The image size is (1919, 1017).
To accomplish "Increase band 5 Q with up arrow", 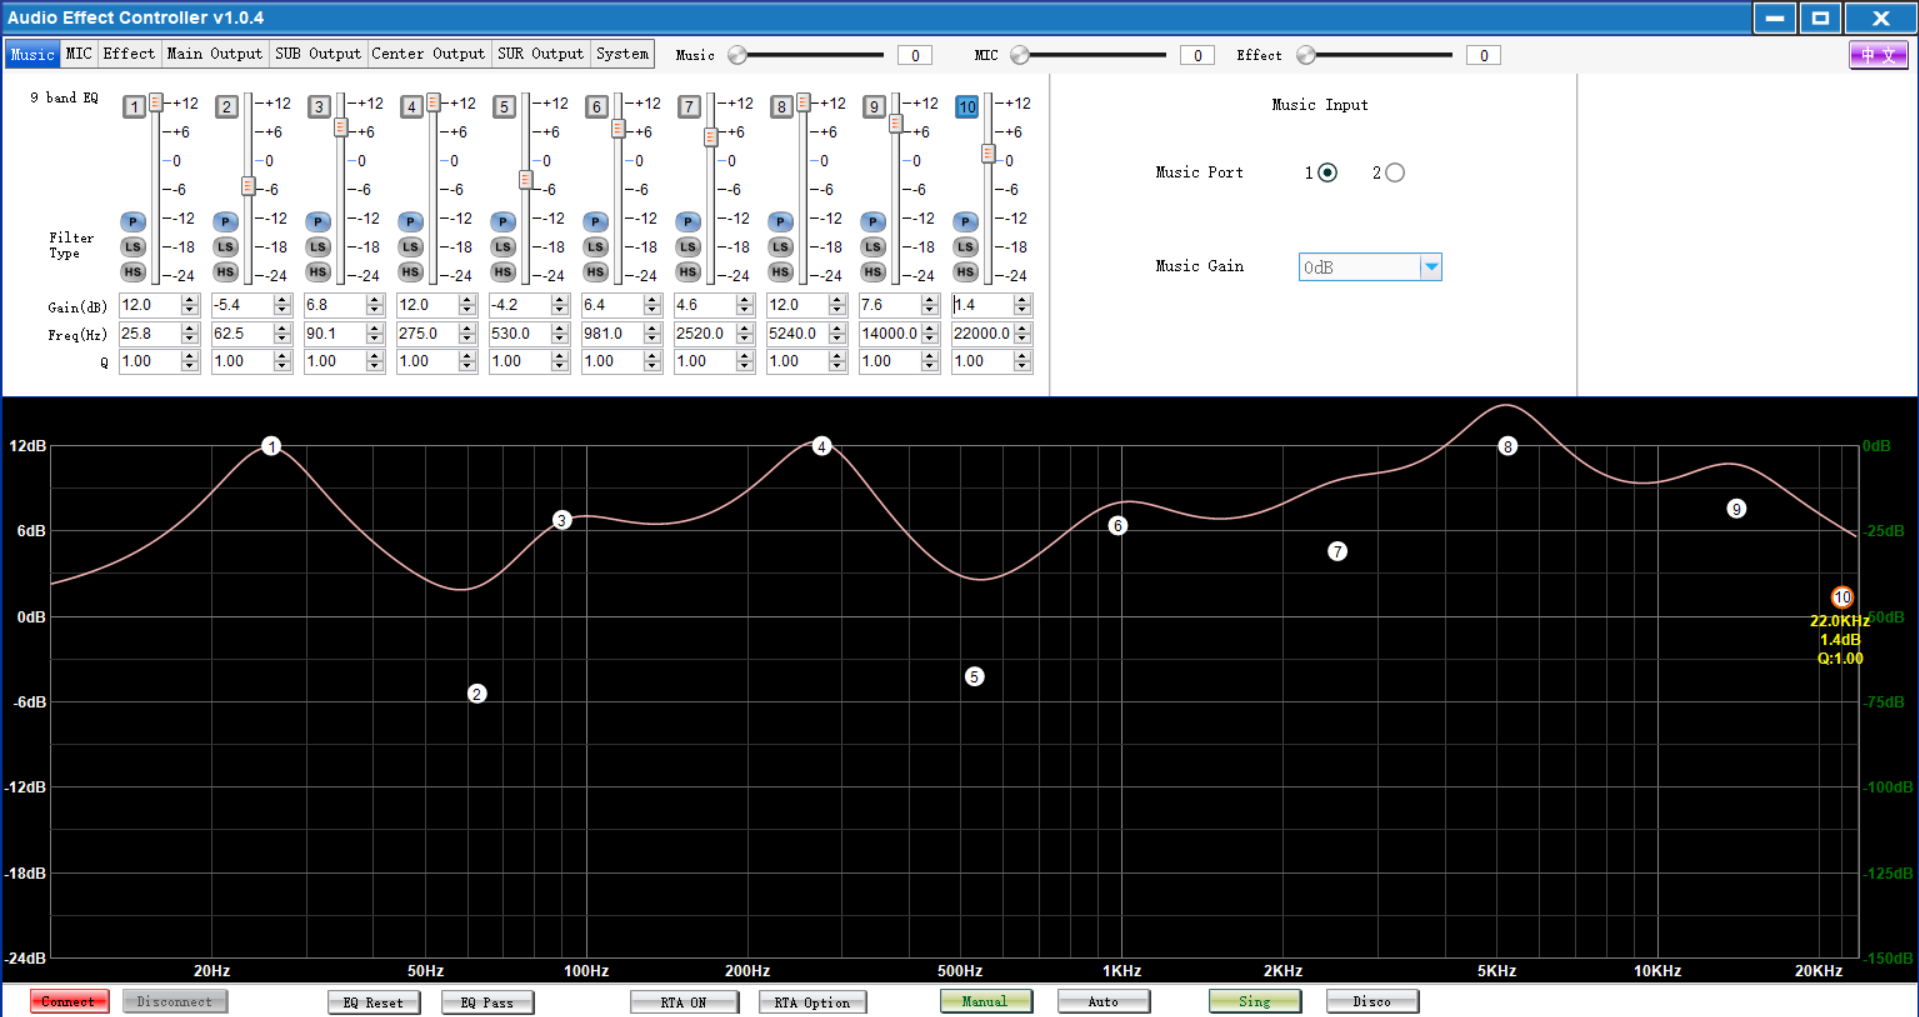I will point(560,356).
